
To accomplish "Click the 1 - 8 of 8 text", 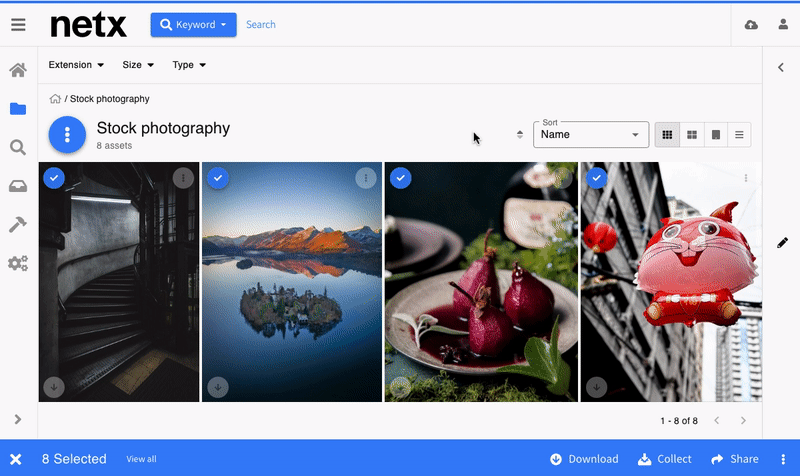I will pyautogui.click(x=679, y=421).
